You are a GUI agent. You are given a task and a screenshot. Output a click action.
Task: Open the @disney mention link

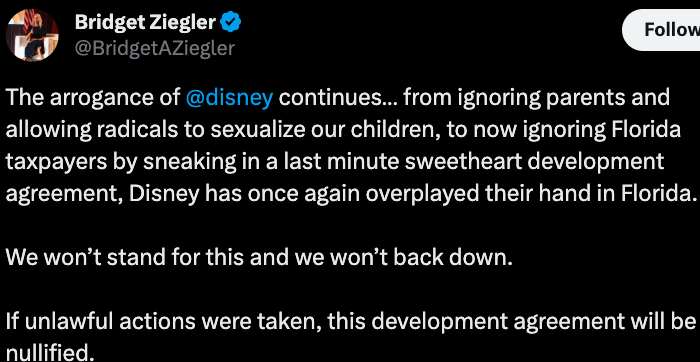(229, 98)
